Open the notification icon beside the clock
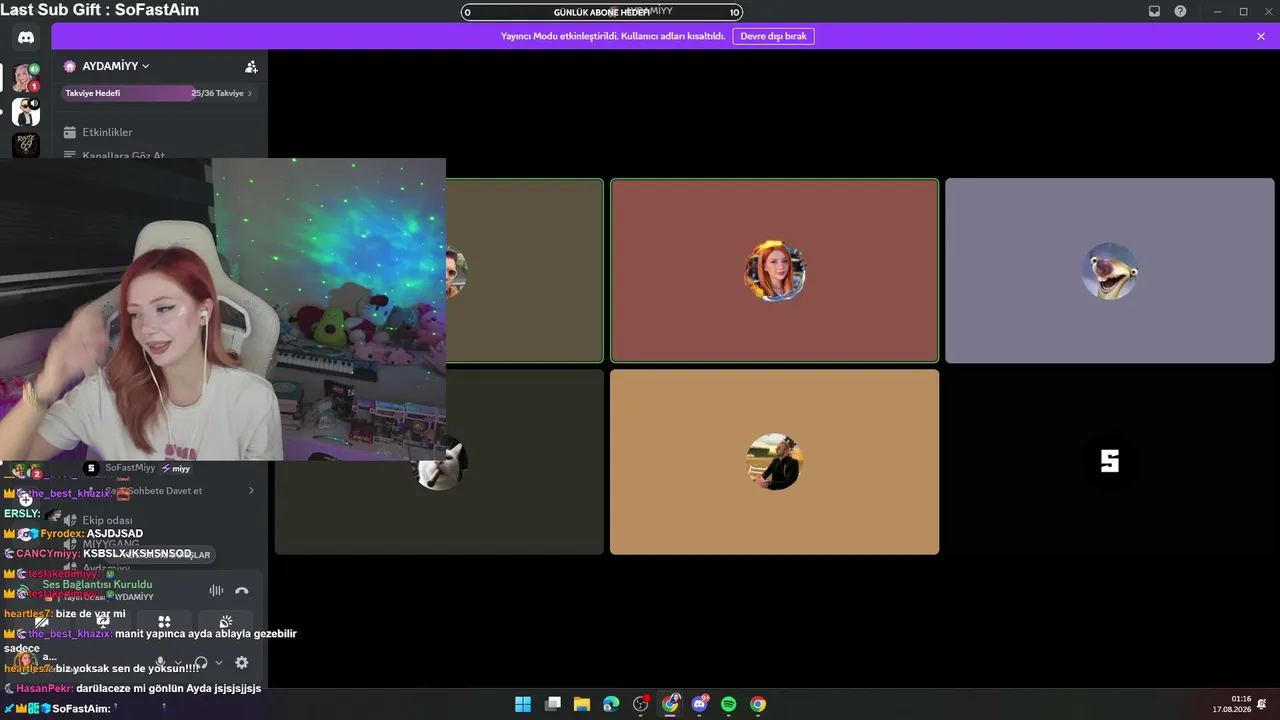Viewport: 1280px width, 720px height. [1262, 704]
